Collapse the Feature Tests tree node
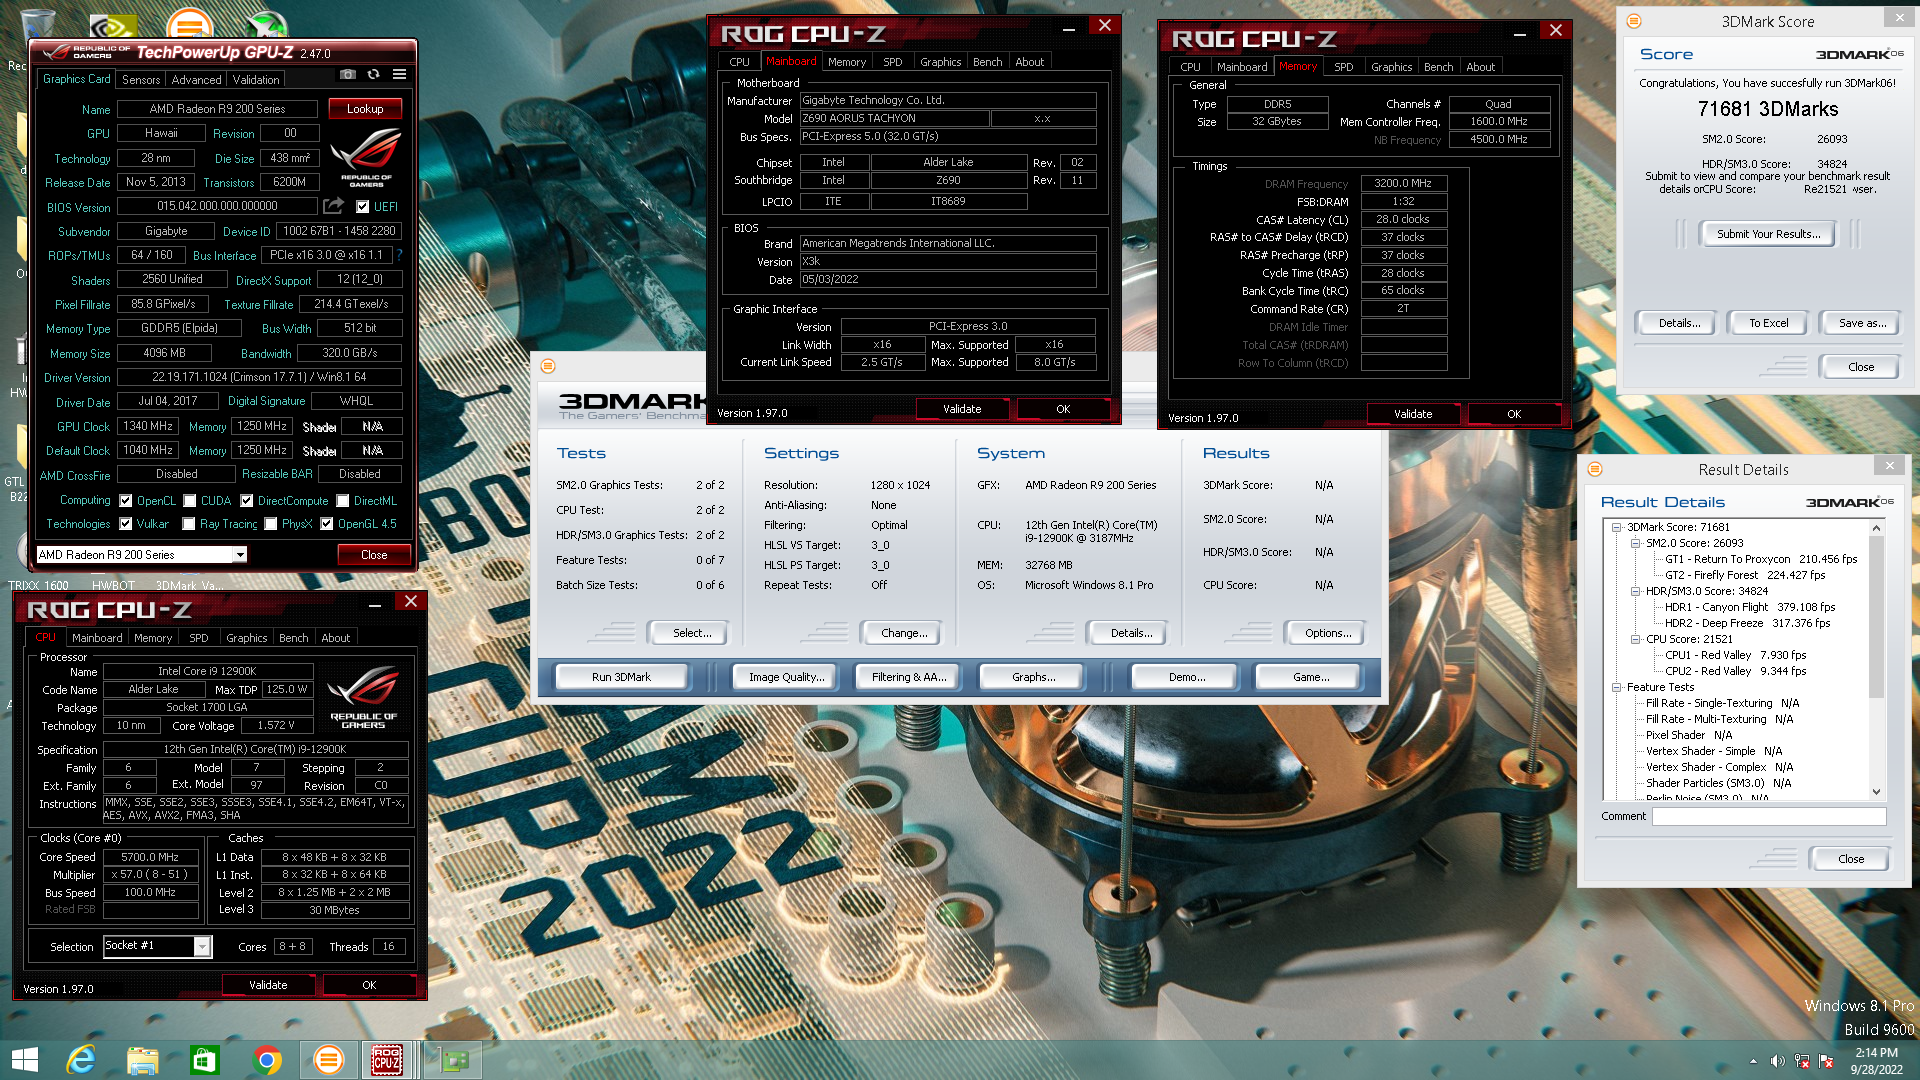1920x1080 pixels. 1616,687
